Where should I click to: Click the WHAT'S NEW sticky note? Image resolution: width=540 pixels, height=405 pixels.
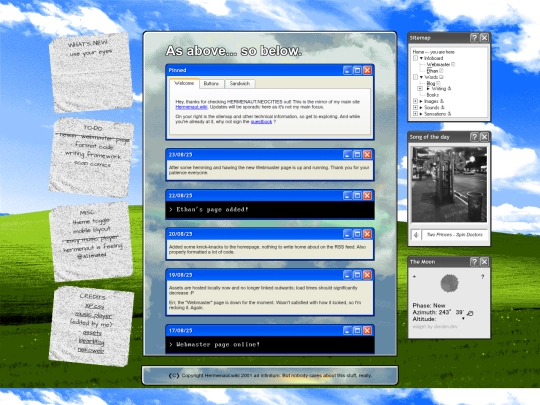pos(91,72)
